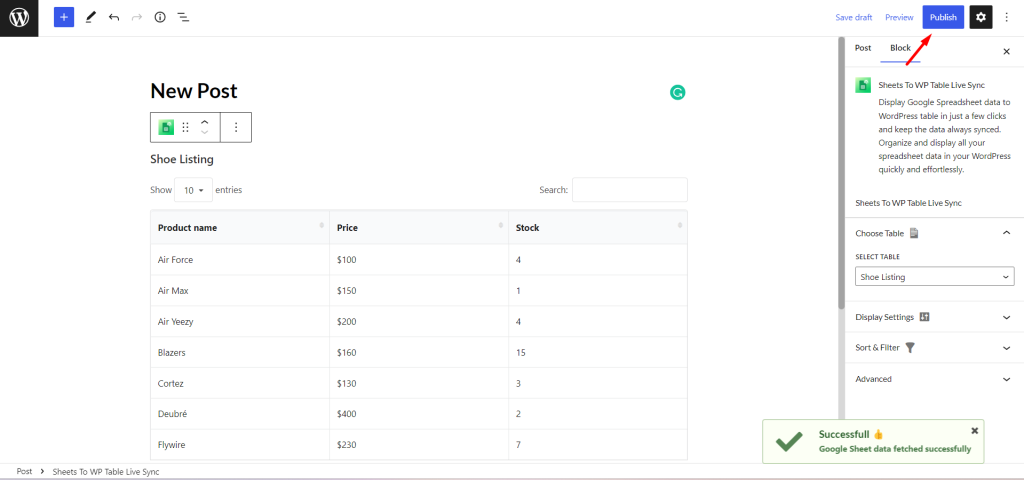The width and height of the screenshot is (1024, 480).
Task: Click the Flywire cell
Action: (x=240, y=445)
